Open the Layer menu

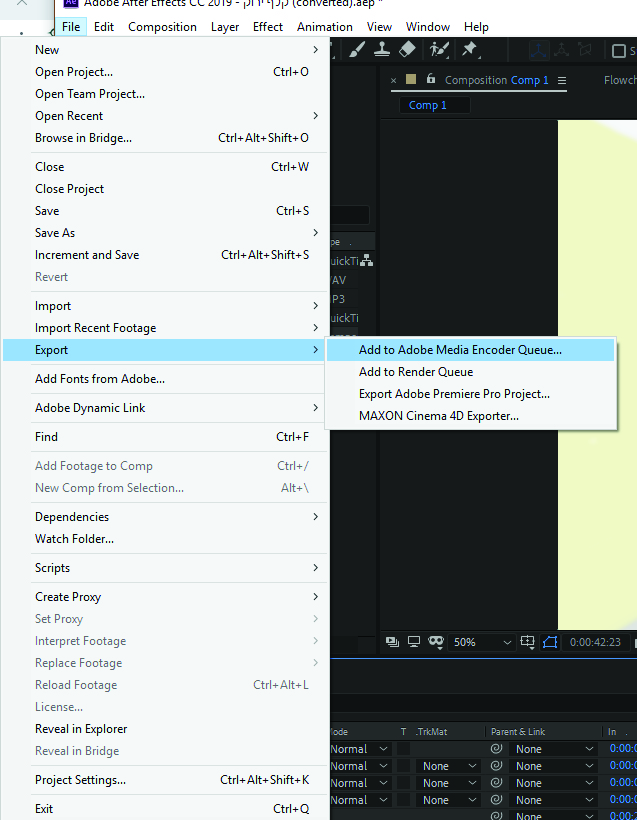pos(225,27)
